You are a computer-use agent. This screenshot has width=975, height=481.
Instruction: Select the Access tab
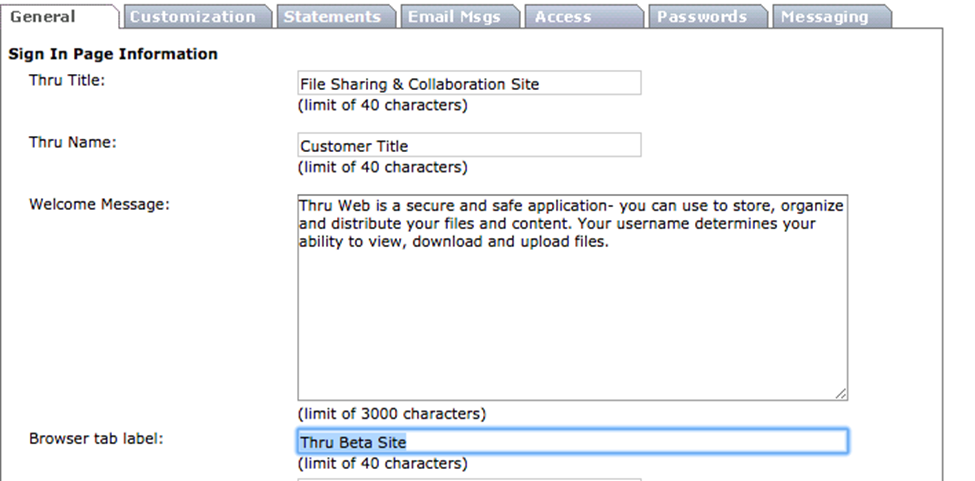click(x=563, y=17)
